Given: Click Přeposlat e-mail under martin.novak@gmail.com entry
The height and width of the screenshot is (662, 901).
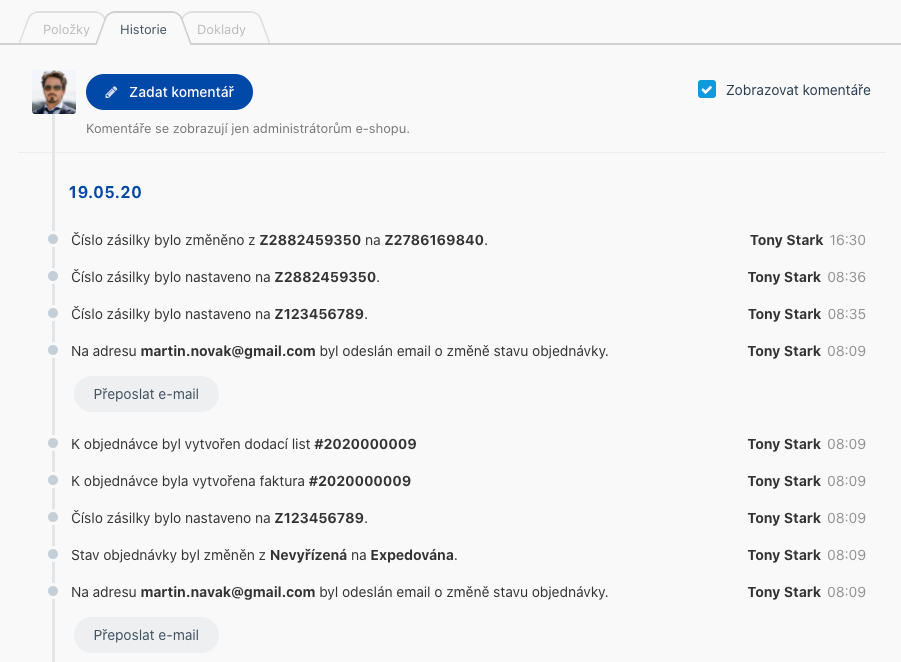Looking at the screenshot, I should click(146, 394).
